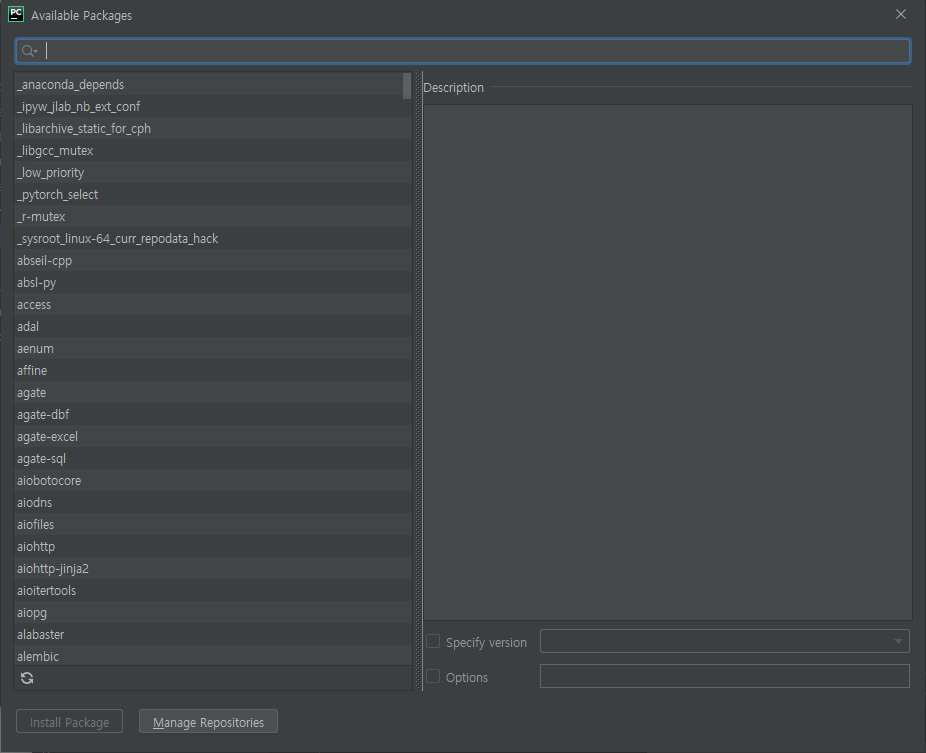The image size is (926, 753).
Task: Reload the package list with refresh icon
Action: pos(27,678)
